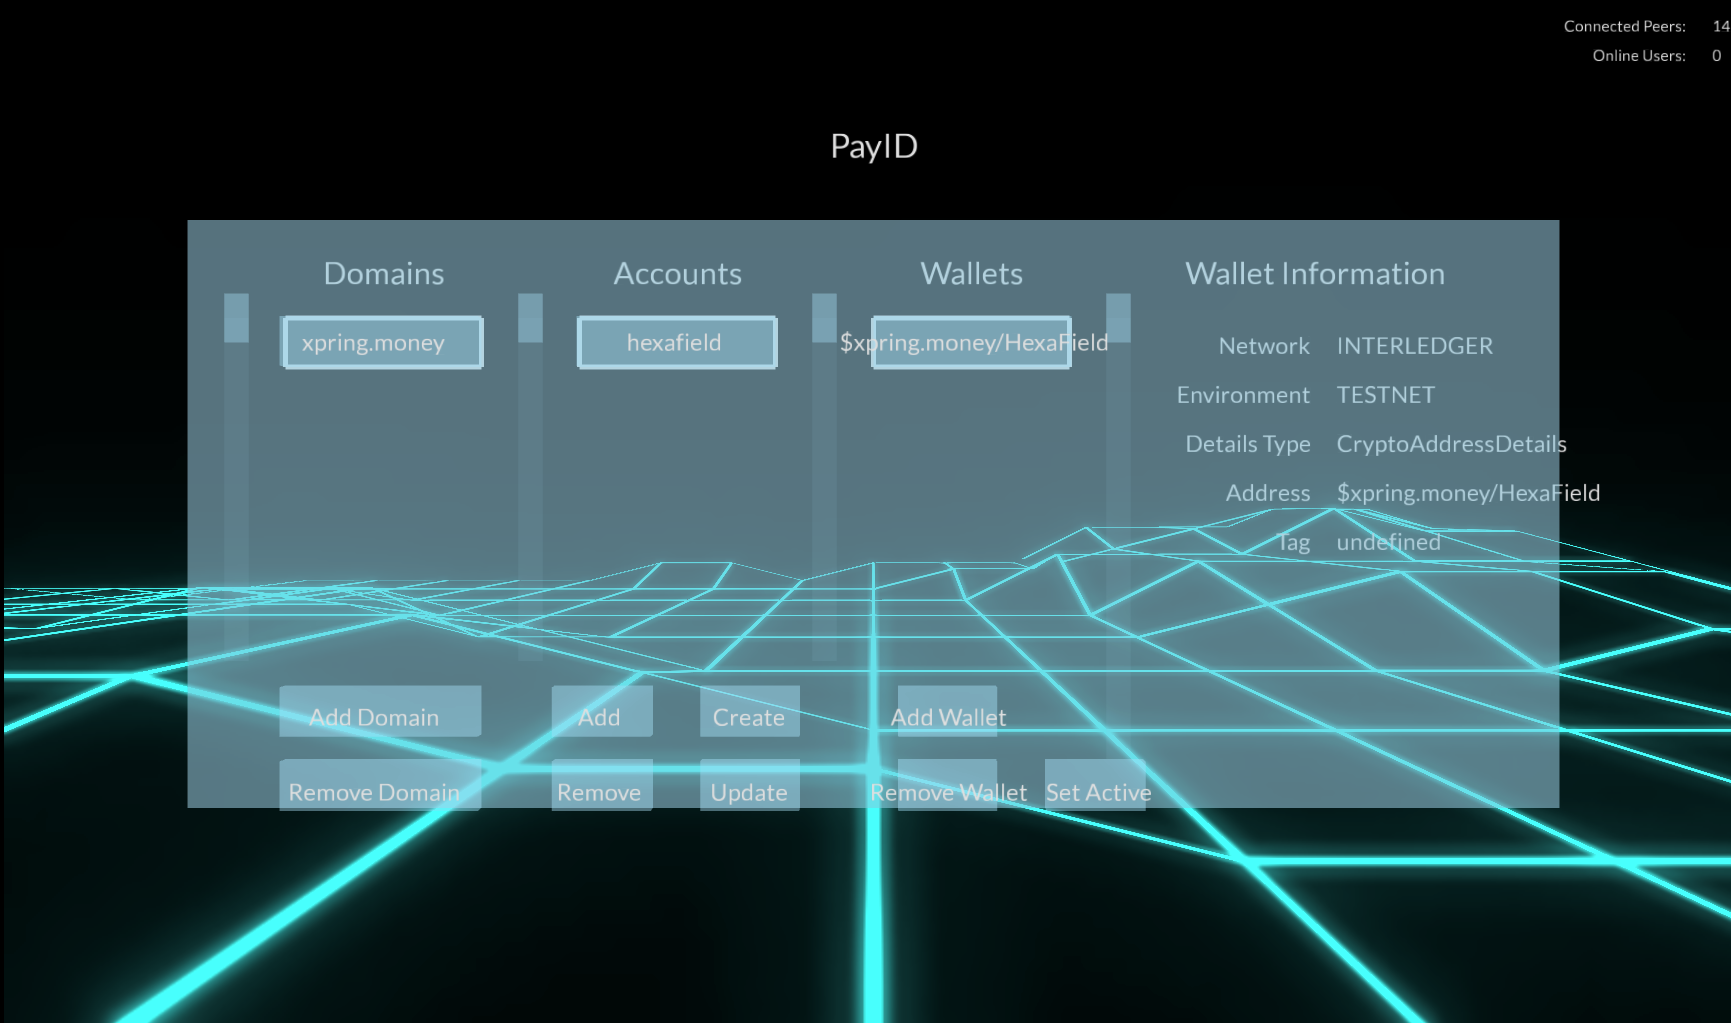This screenshot has height=1023, width=1731.
Task: Select the $xpring.money/HexaField wallet entry
Action: (x=971, y=343)
